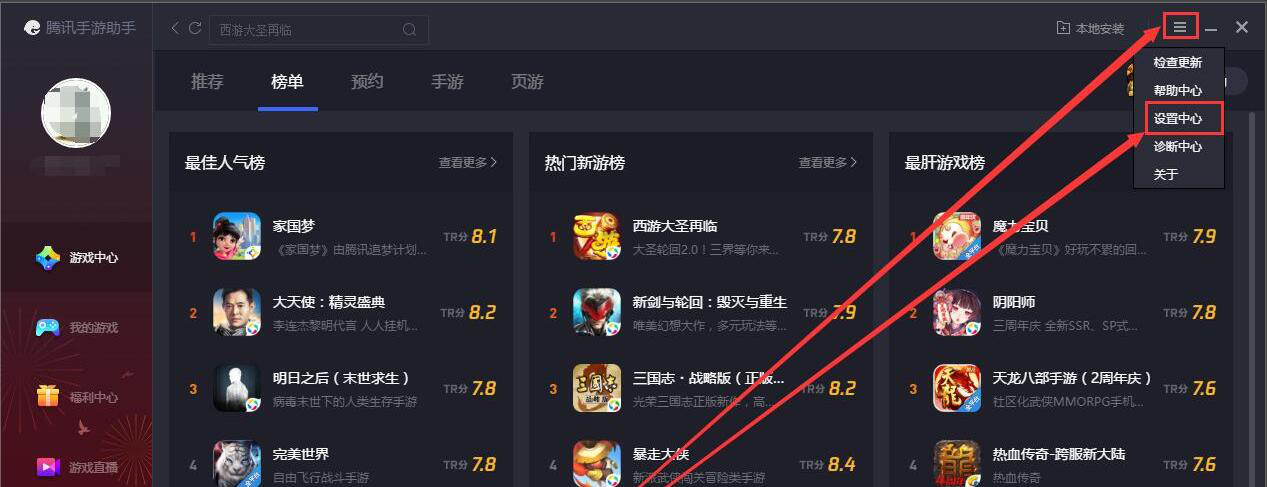
Task: Open 阴阳师 game entry
Action: click(1072, 312)
